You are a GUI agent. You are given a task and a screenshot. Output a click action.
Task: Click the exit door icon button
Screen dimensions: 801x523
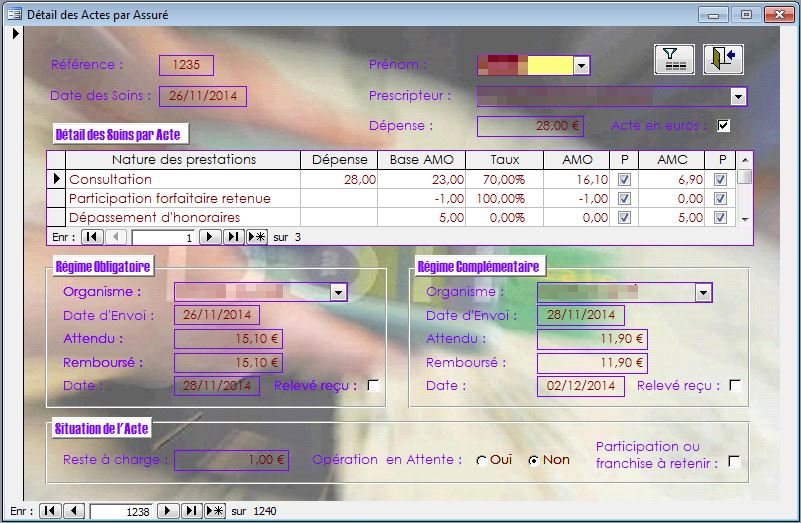point(723,60)
